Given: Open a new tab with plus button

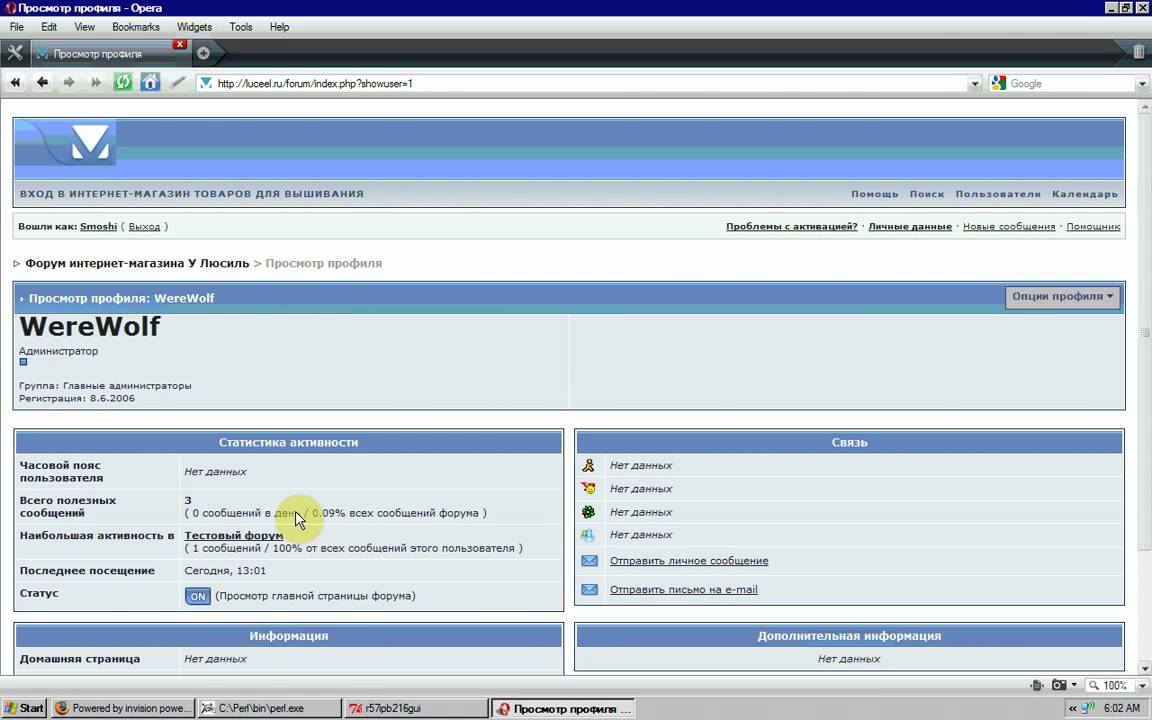Looking at the screenshot, I should (204, 53).
